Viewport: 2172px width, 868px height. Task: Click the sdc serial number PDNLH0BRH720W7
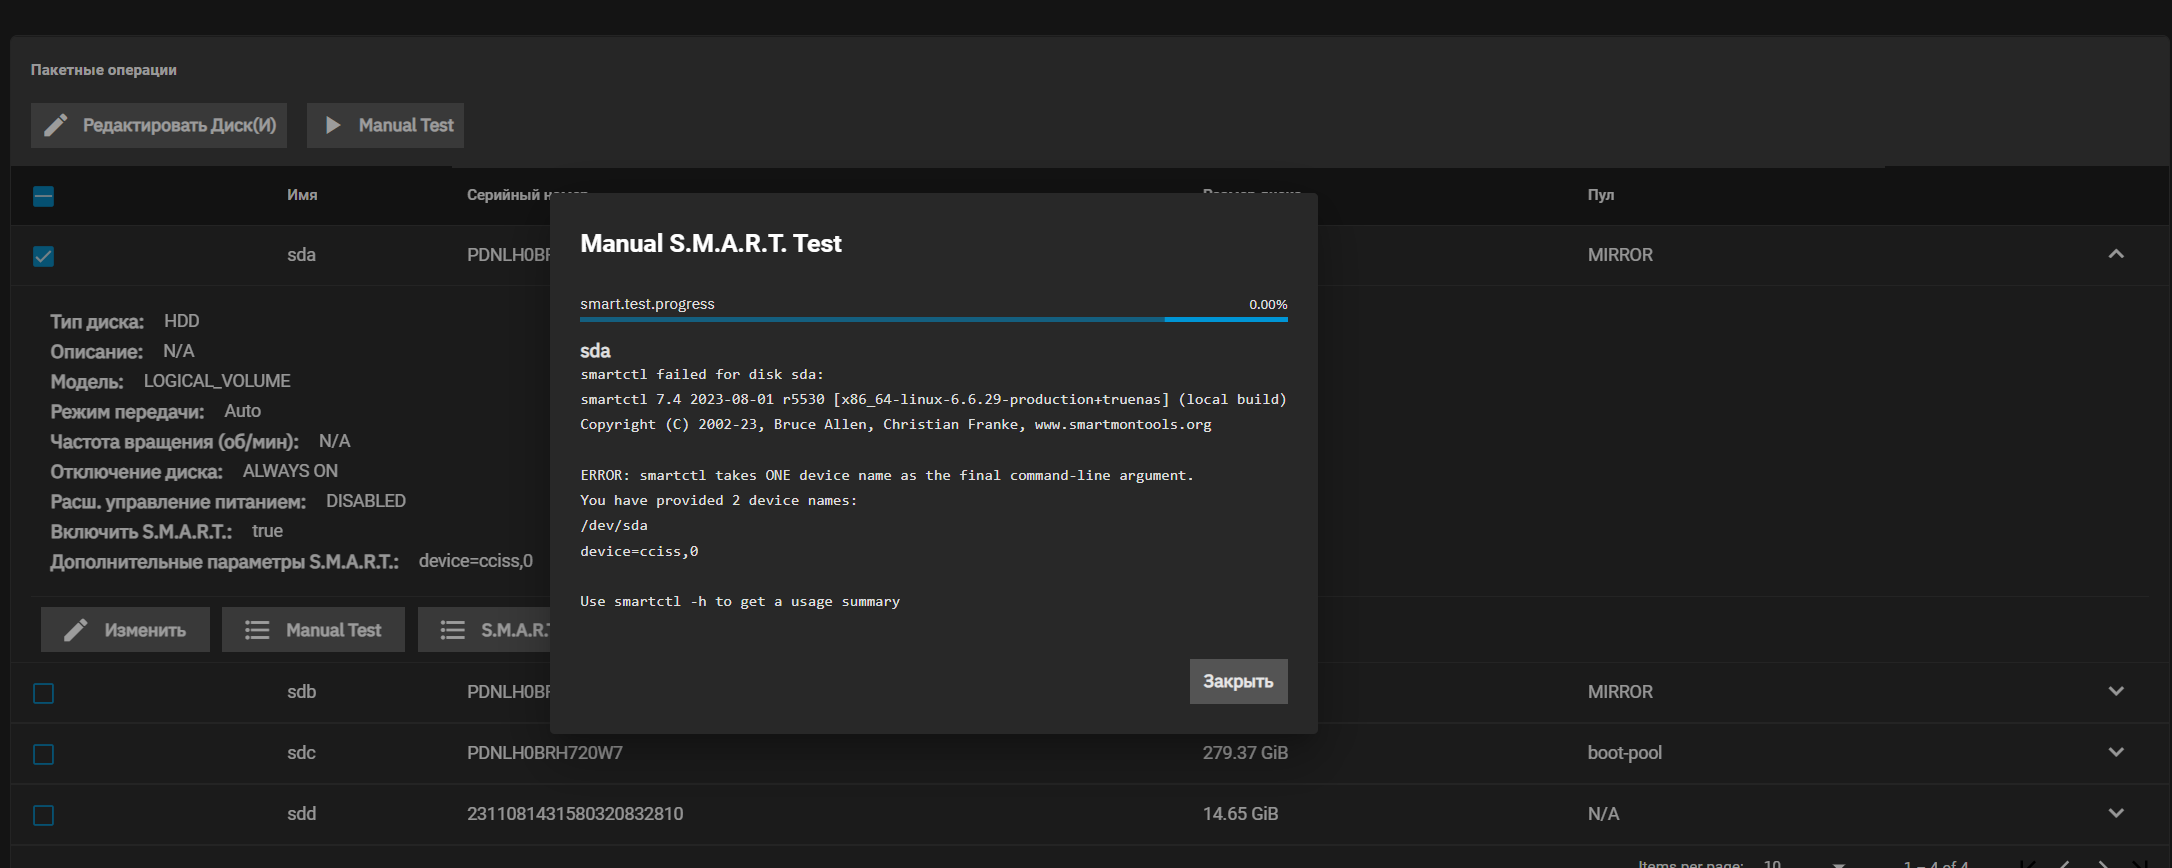[544, 753]
